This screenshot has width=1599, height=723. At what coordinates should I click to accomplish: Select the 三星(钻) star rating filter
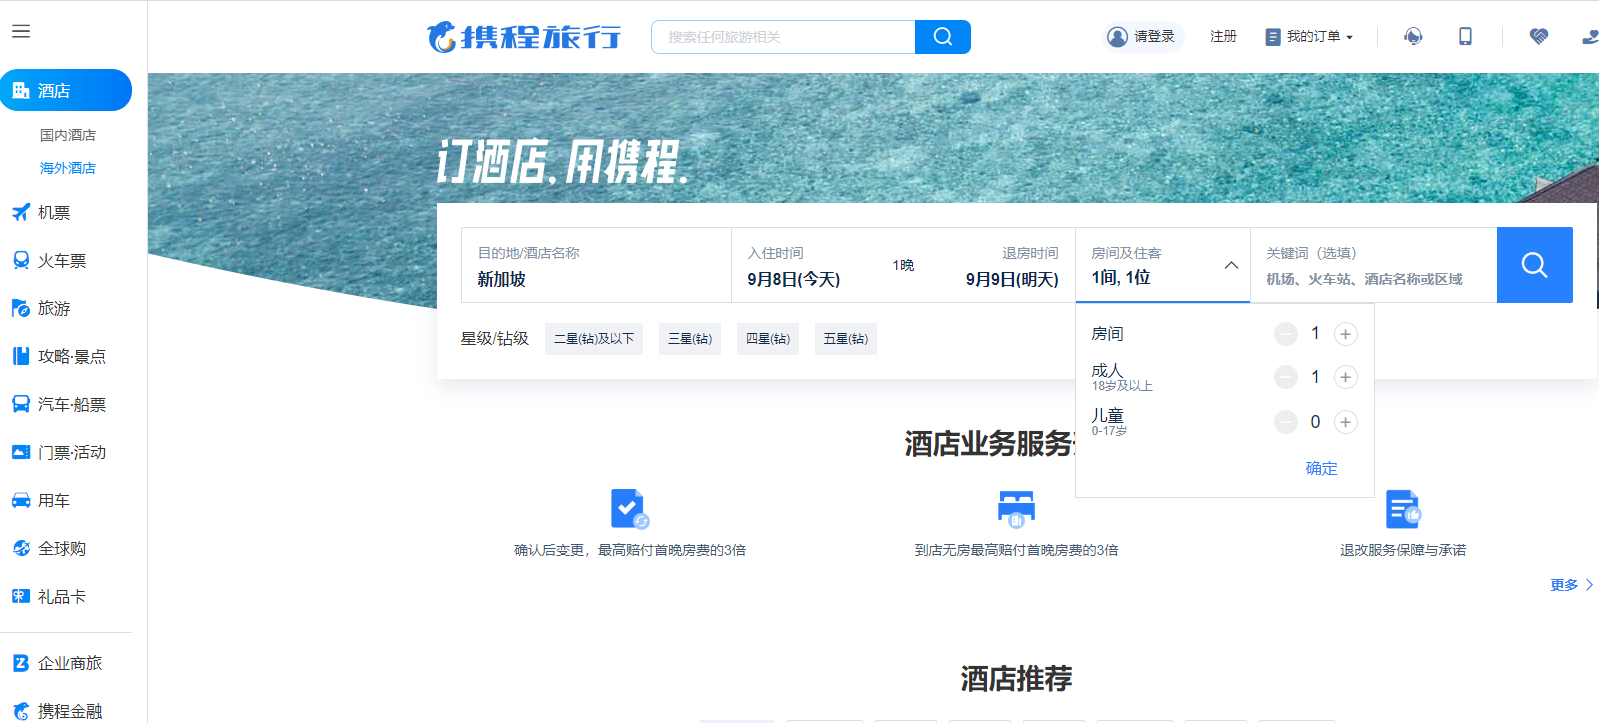tap(689, 339)
